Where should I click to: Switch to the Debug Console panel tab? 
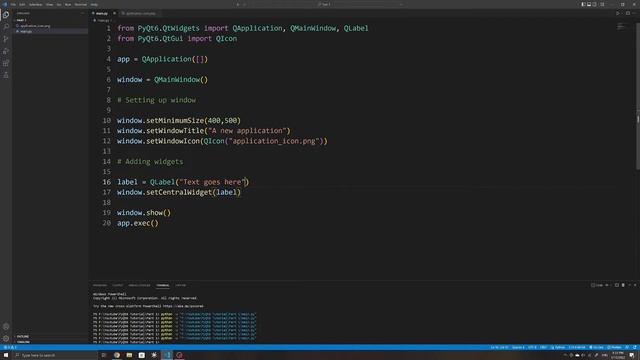tap(139, 285)
